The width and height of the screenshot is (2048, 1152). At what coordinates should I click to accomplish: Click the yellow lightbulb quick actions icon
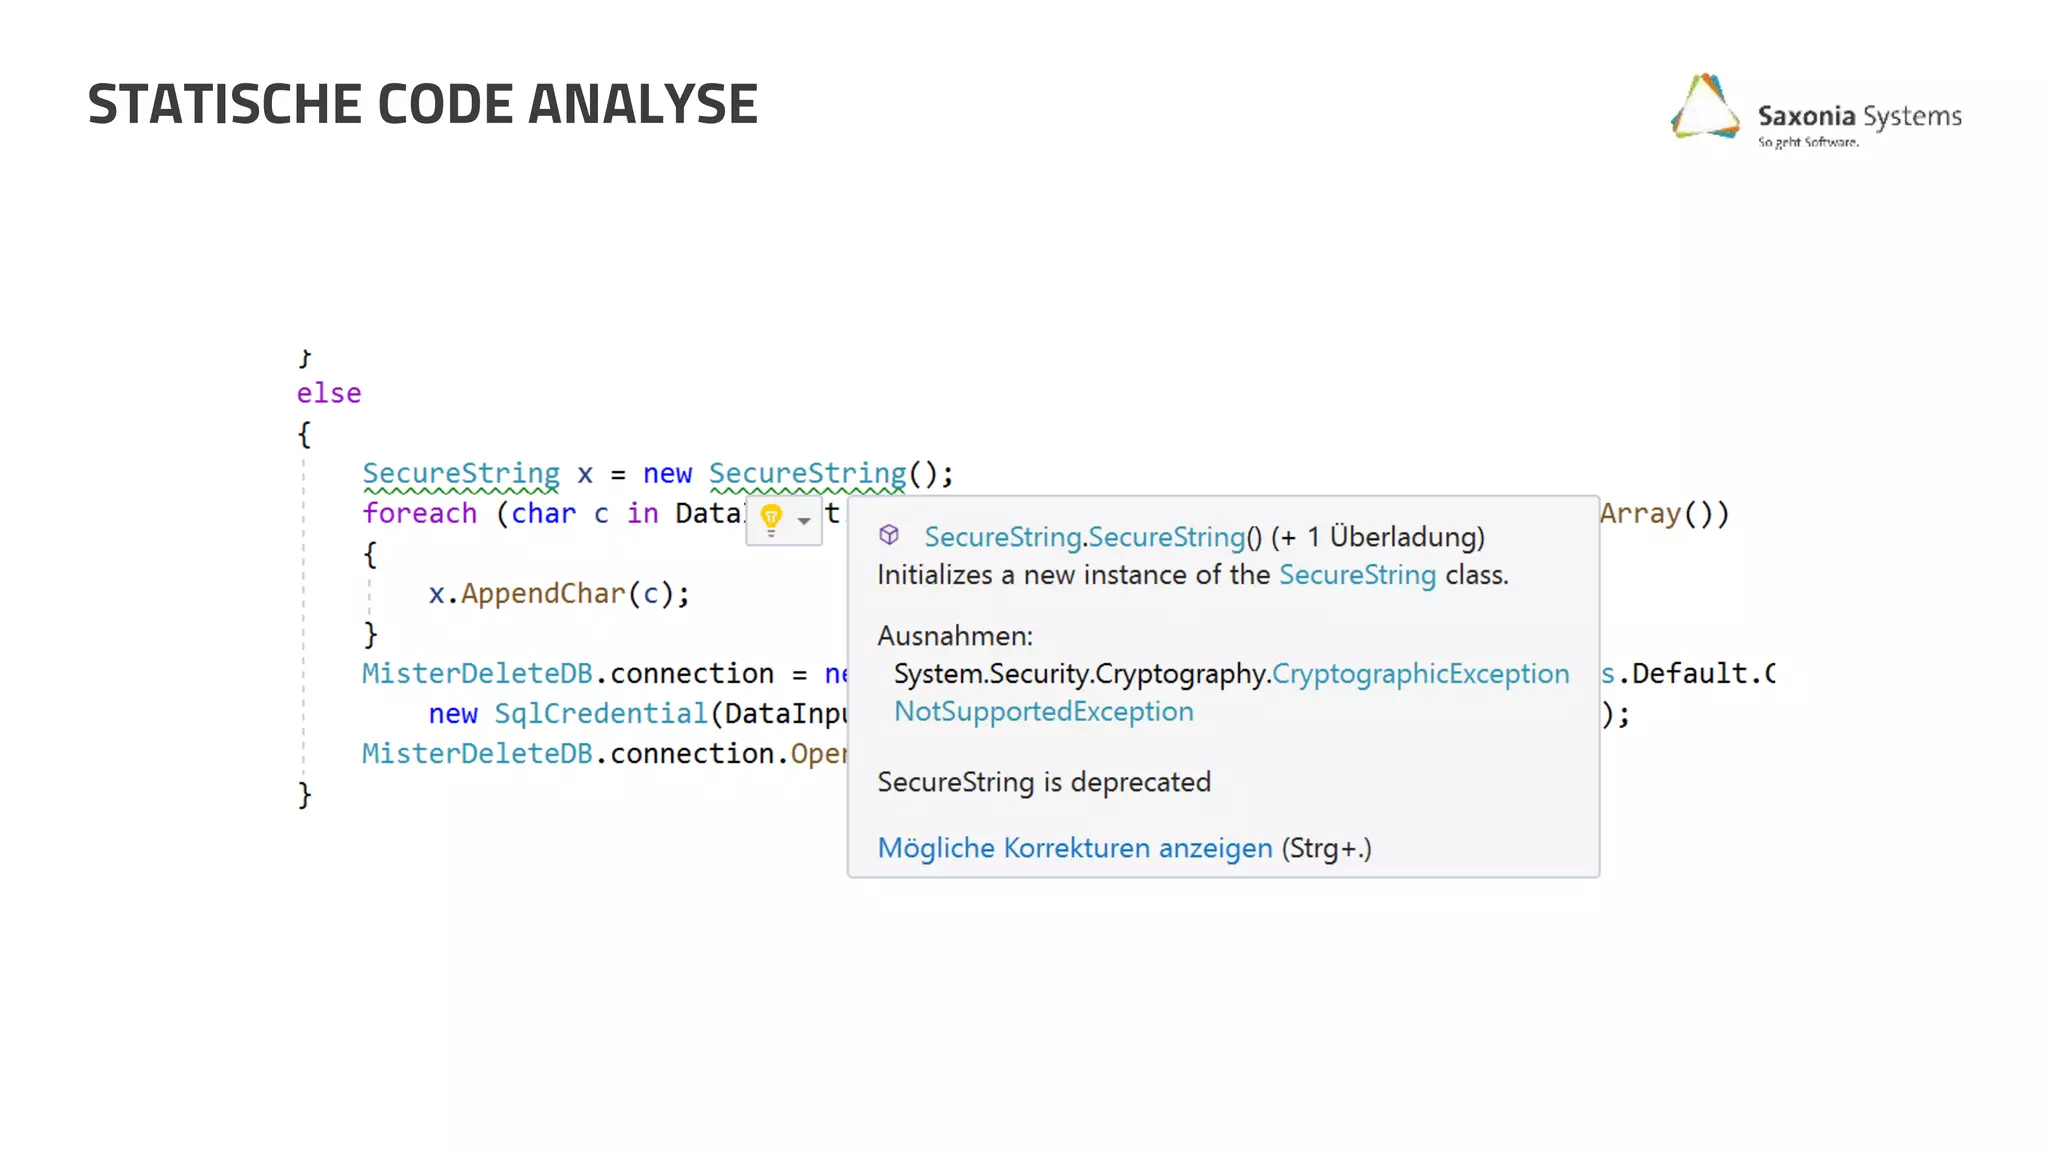point(771,519)
